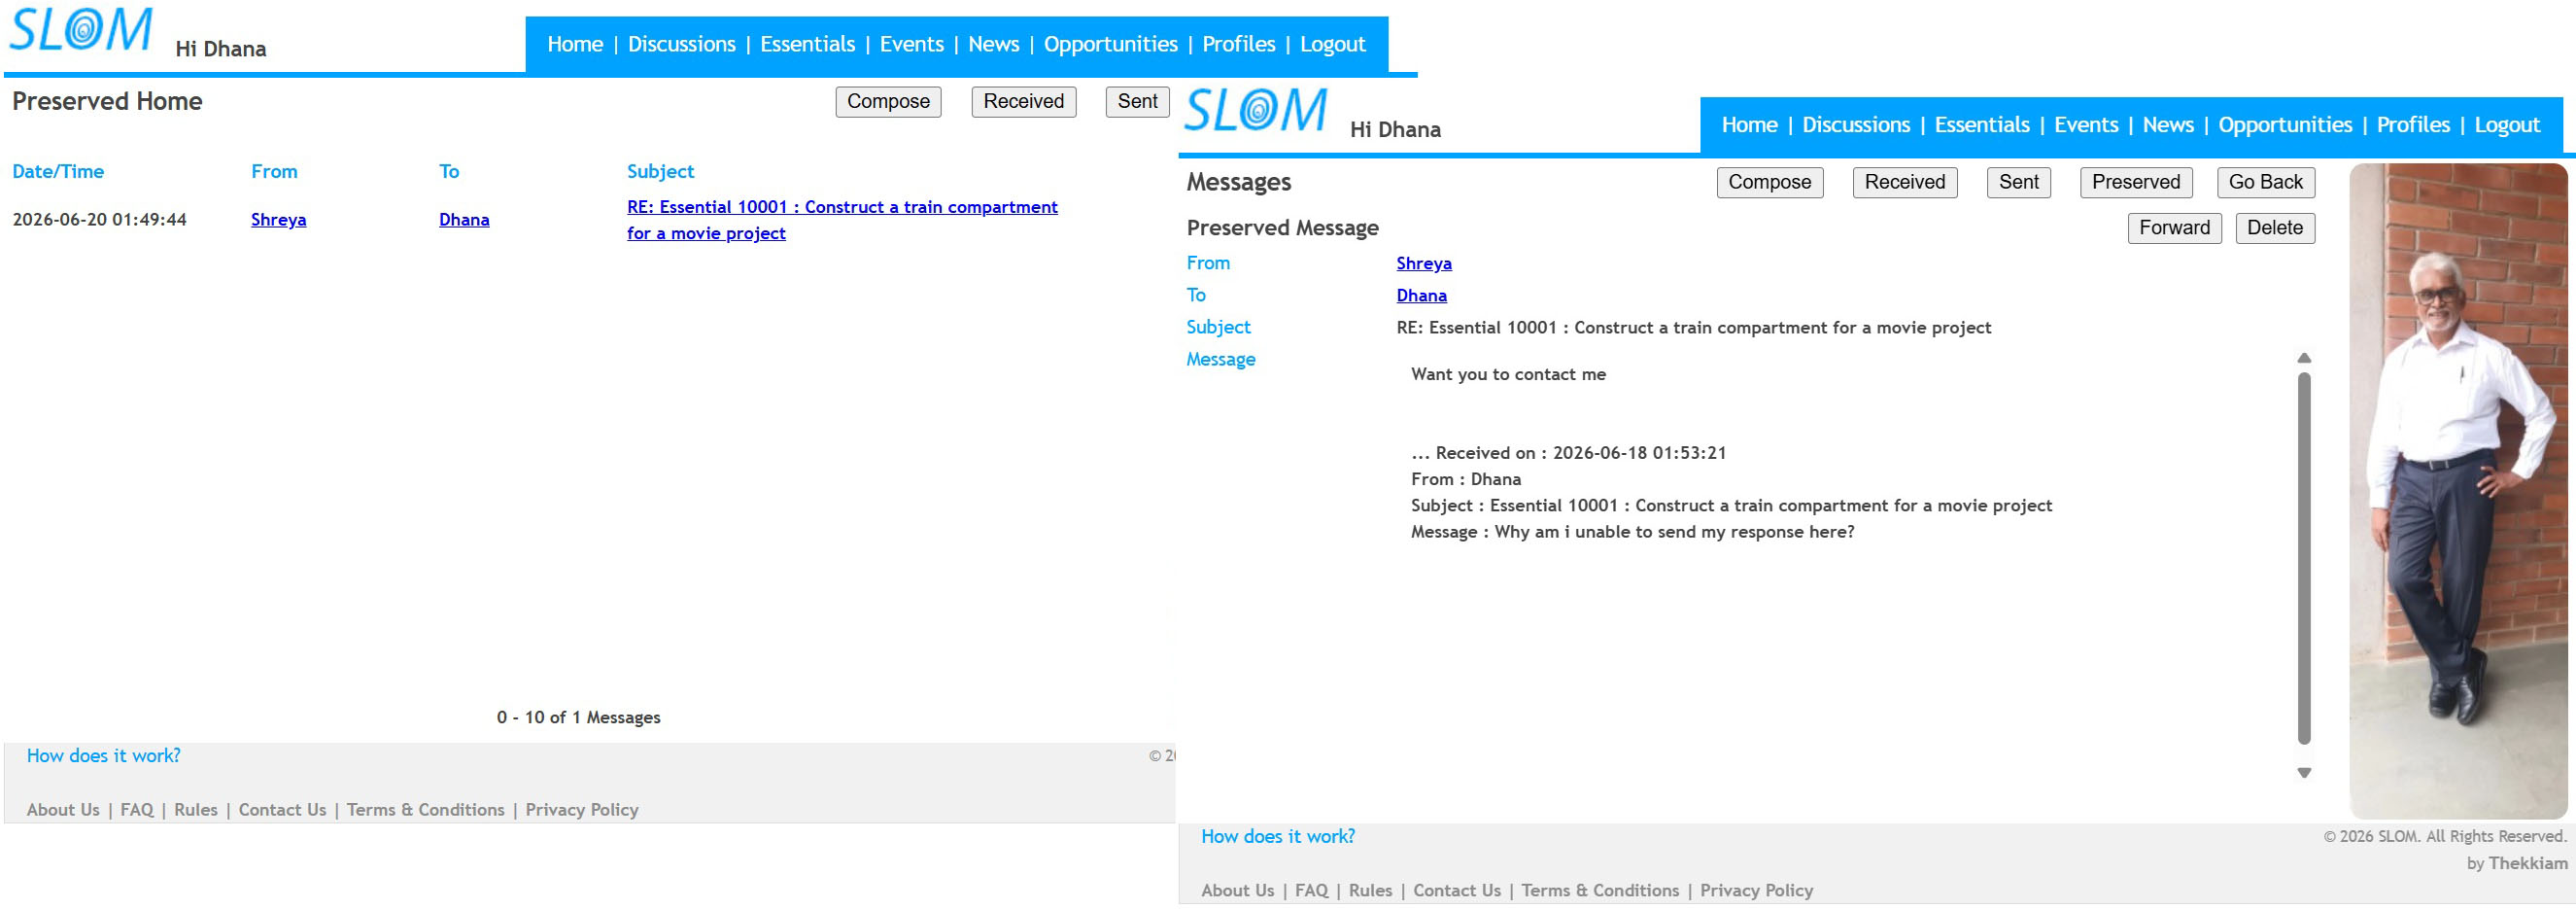Image resolution: width=2576 pixels, height=909 pixels.
Task: Click Received button on Preserved Home page
Action: 1024,102
